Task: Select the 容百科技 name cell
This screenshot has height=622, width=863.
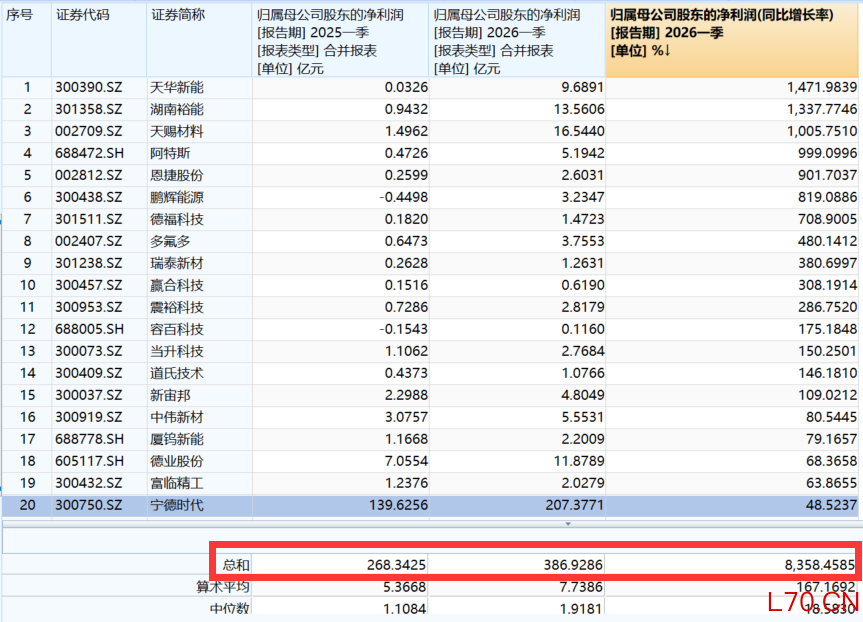Action: (177, 330)
